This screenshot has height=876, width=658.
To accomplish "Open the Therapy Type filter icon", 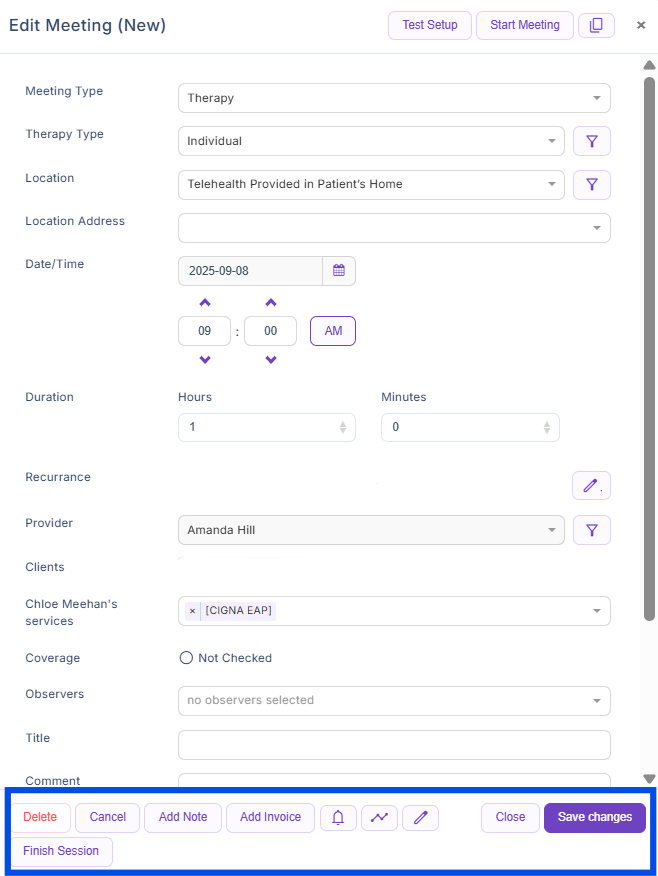I will coord(591,142).
